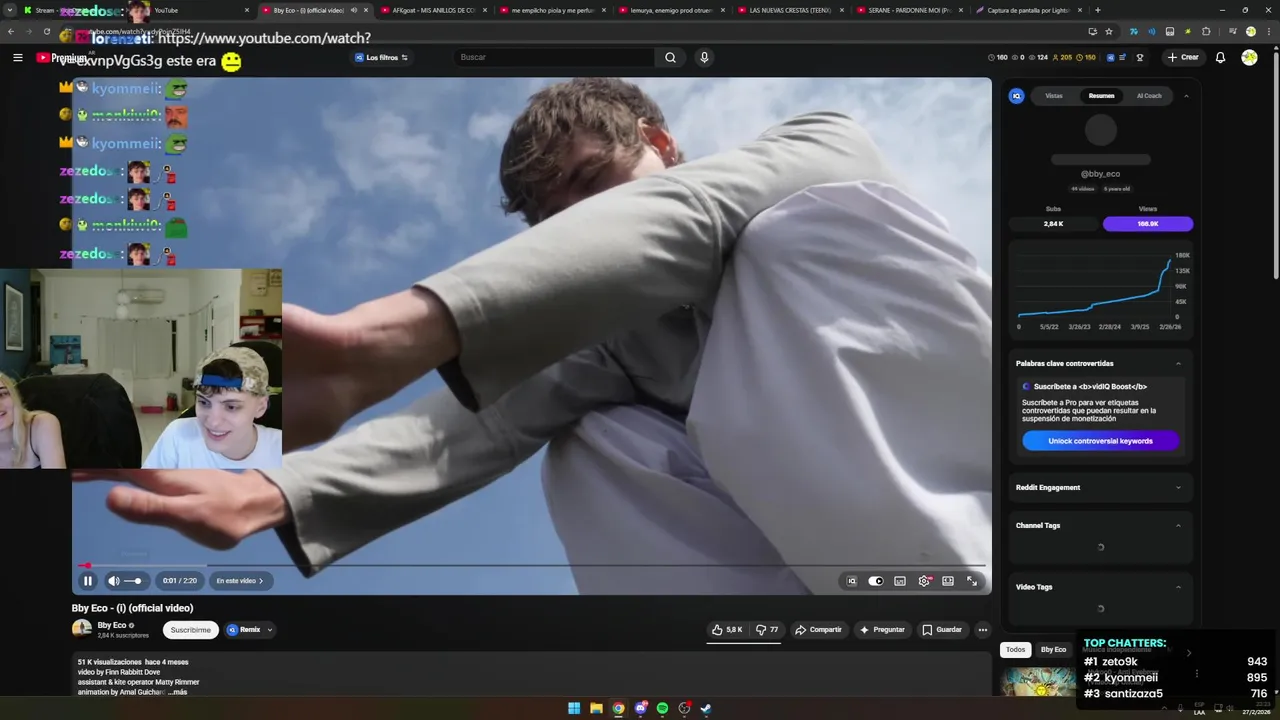Switch to the 'SERANE - PARDONNE MOI' tab
1280x720 pixels.
point(910,10)
